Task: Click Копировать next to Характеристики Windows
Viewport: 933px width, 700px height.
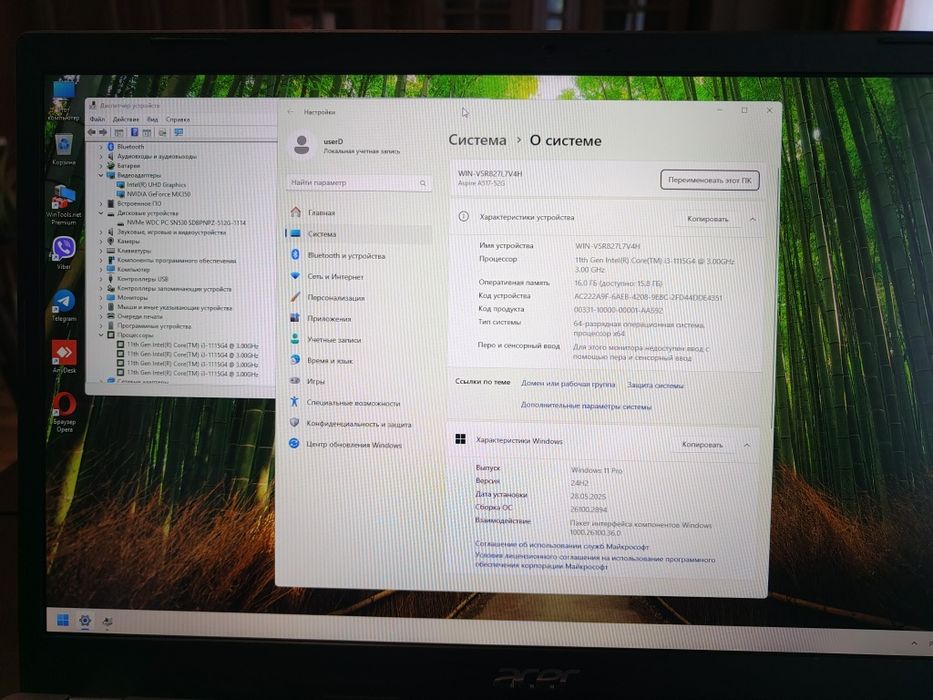Action: point(702,445)
